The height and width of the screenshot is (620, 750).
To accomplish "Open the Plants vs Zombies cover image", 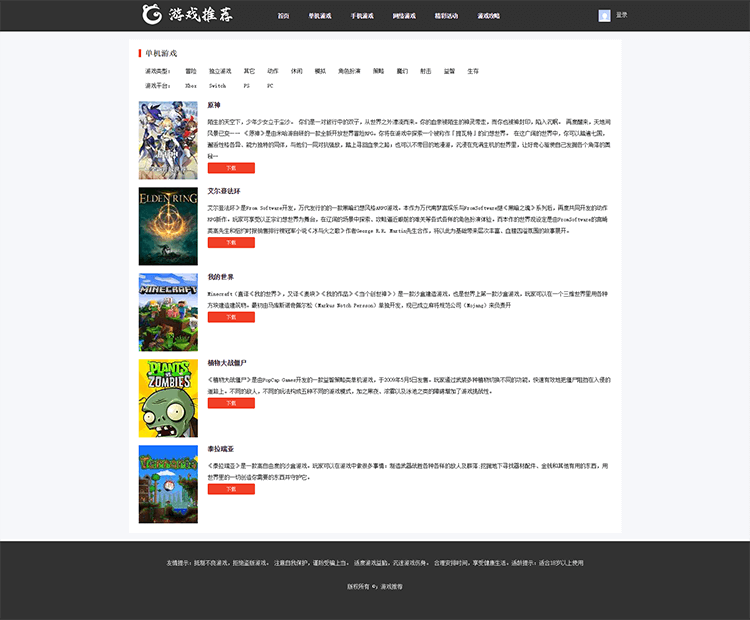I will (x=168, y=398).
